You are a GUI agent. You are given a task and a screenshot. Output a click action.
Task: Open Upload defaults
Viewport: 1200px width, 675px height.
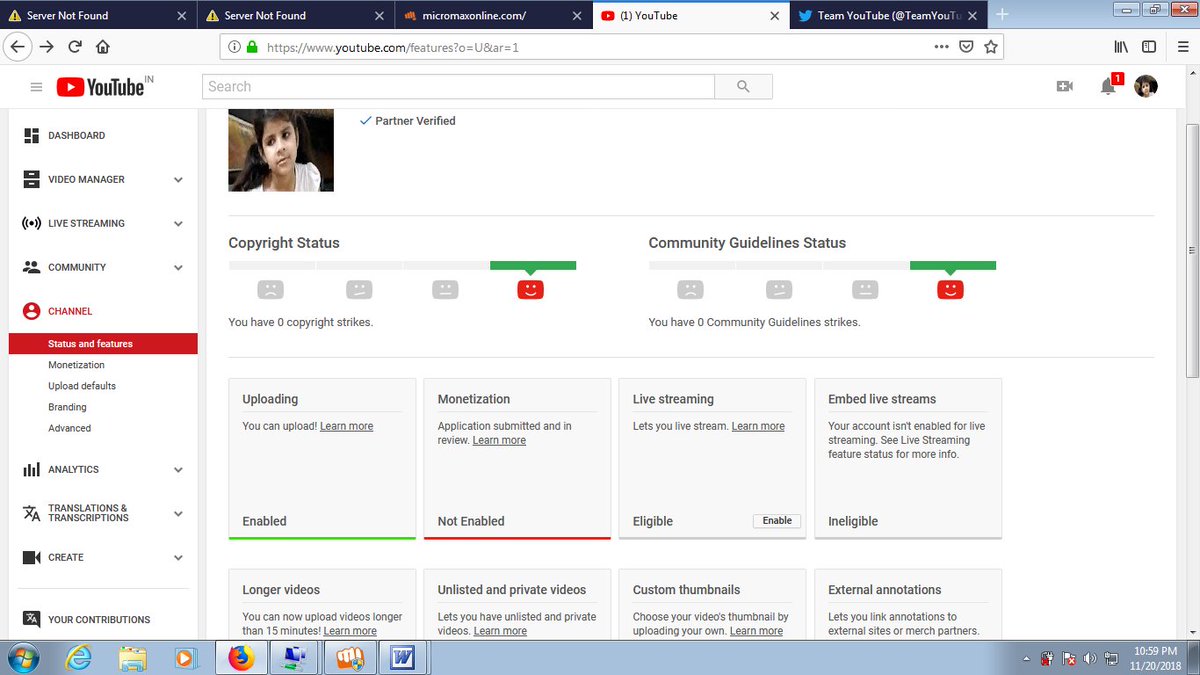coord(82,386)
